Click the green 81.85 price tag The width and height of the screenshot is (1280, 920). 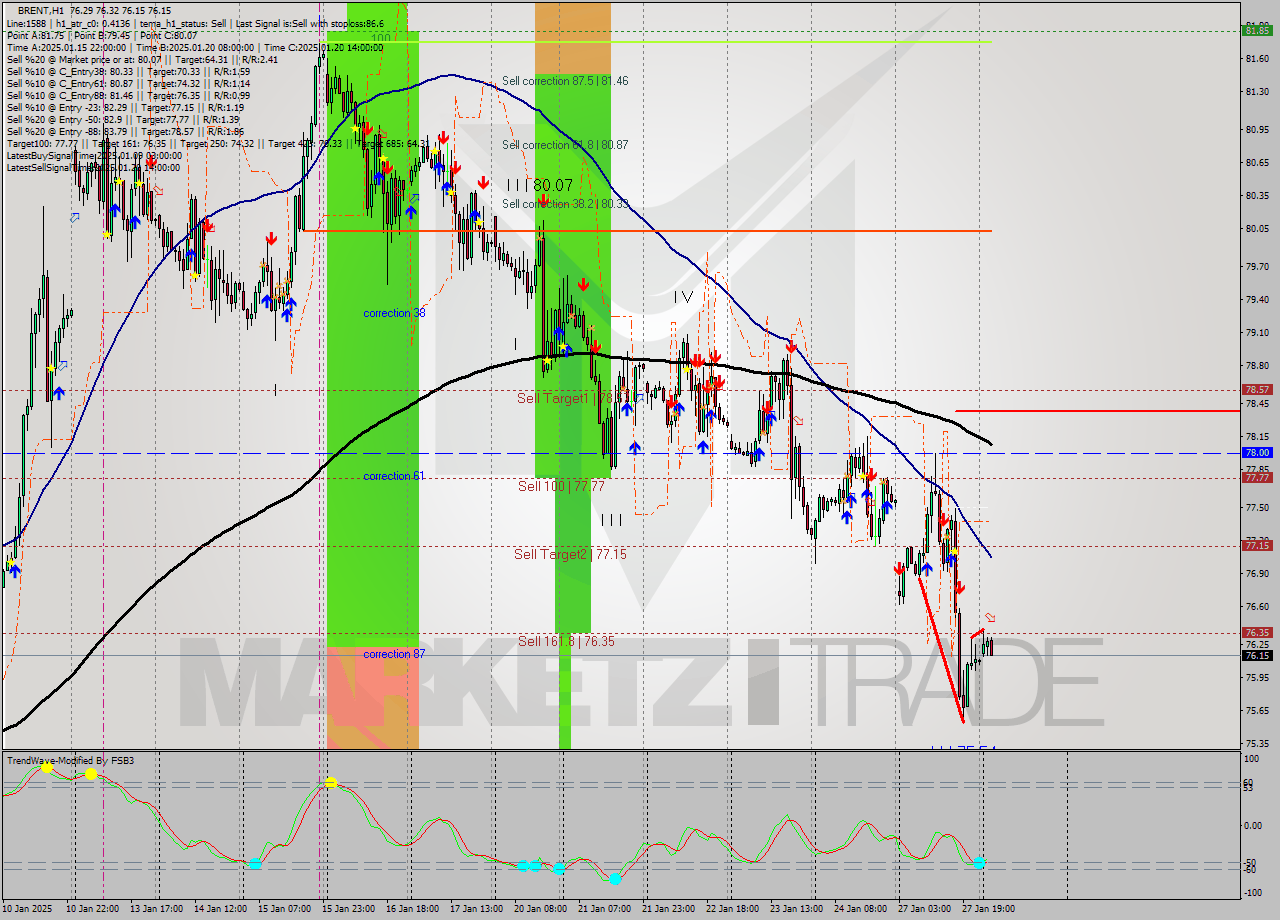pyautogui.click(x=1257, y=30)
